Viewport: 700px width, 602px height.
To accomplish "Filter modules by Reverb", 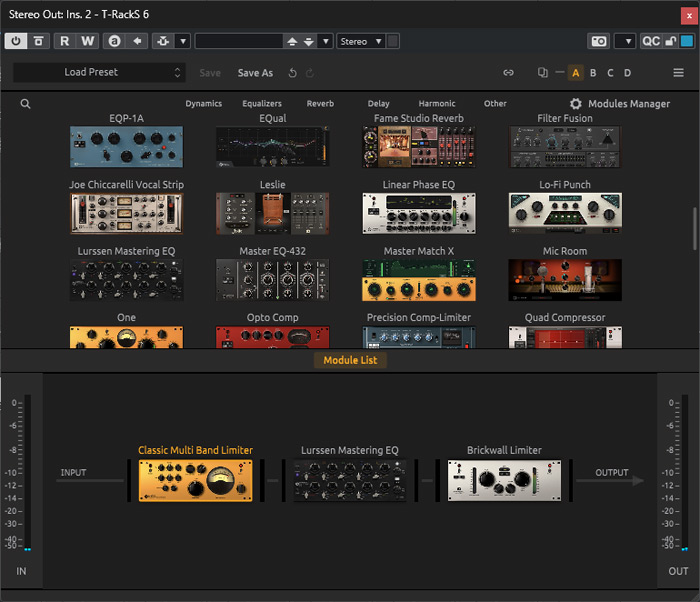I will pos(320,104).
